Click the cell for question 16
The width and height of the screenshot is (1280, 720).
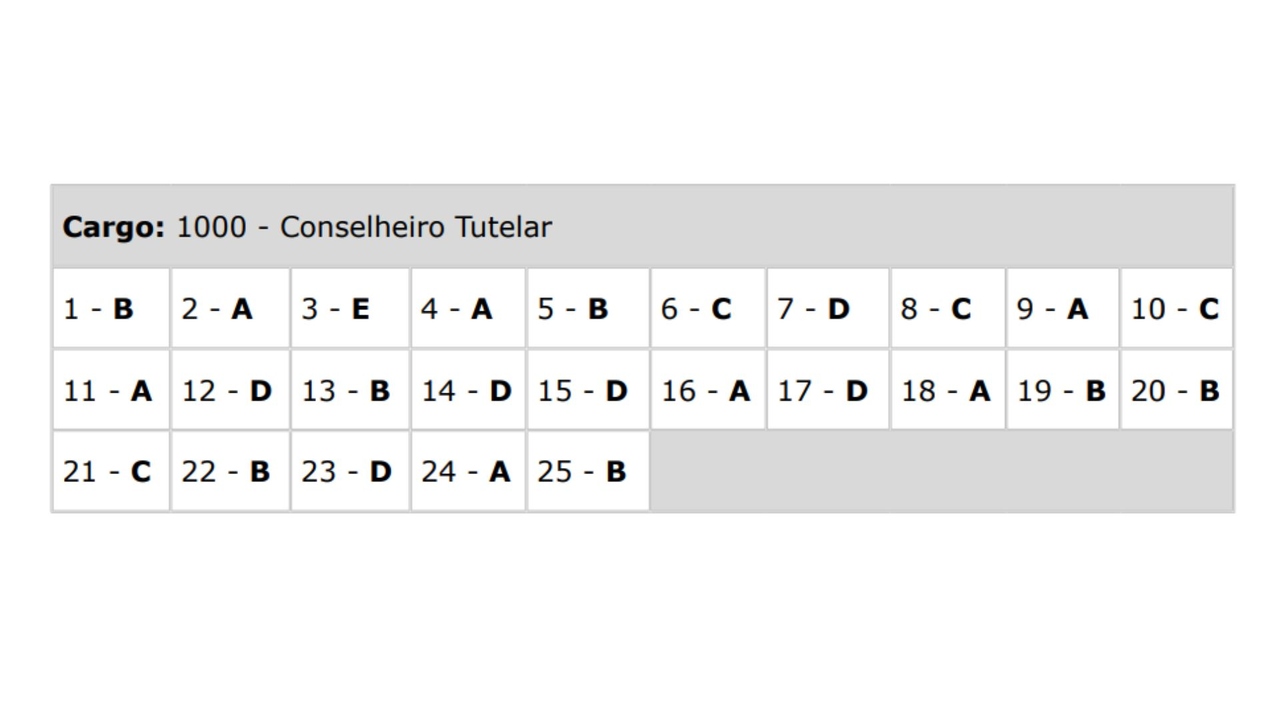pyautogui.click(x=707, y=390)
